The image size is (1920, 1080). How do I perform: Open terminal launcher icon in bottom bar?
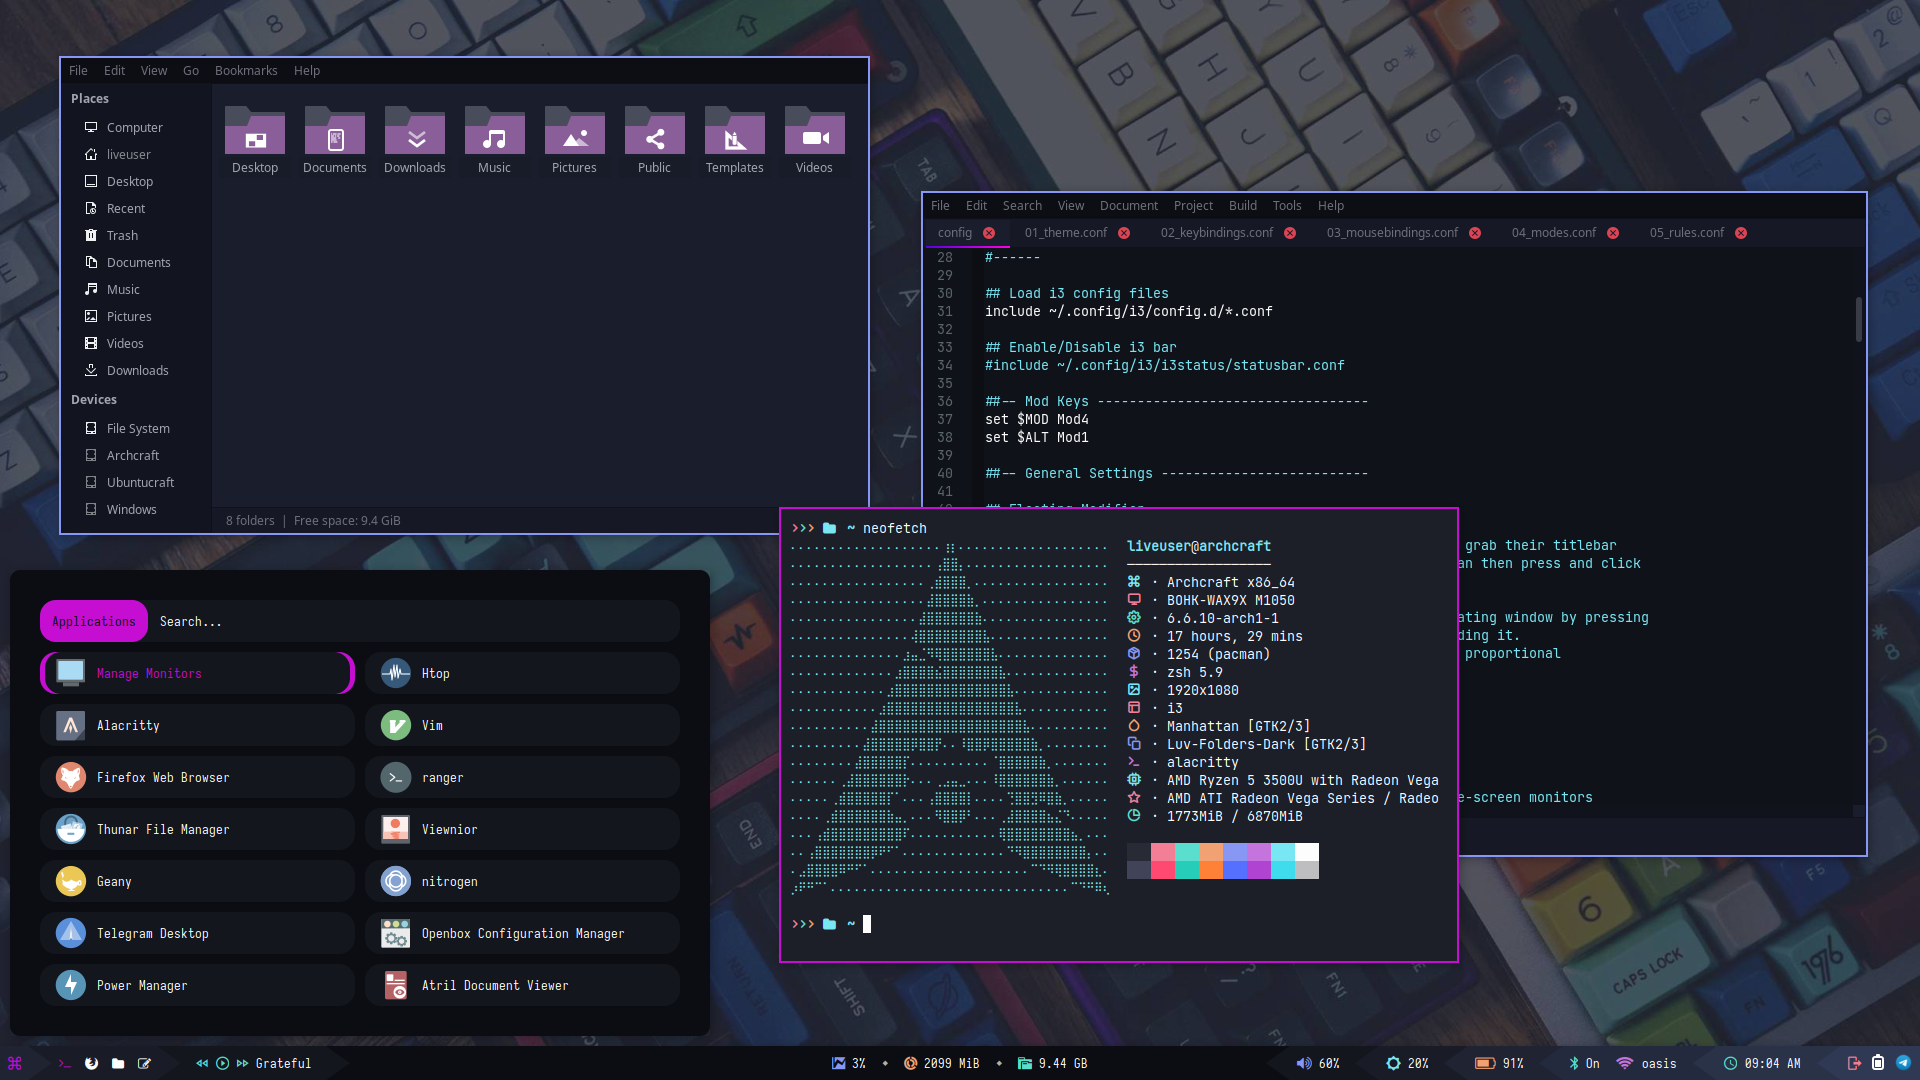[x=65, y=1063]
